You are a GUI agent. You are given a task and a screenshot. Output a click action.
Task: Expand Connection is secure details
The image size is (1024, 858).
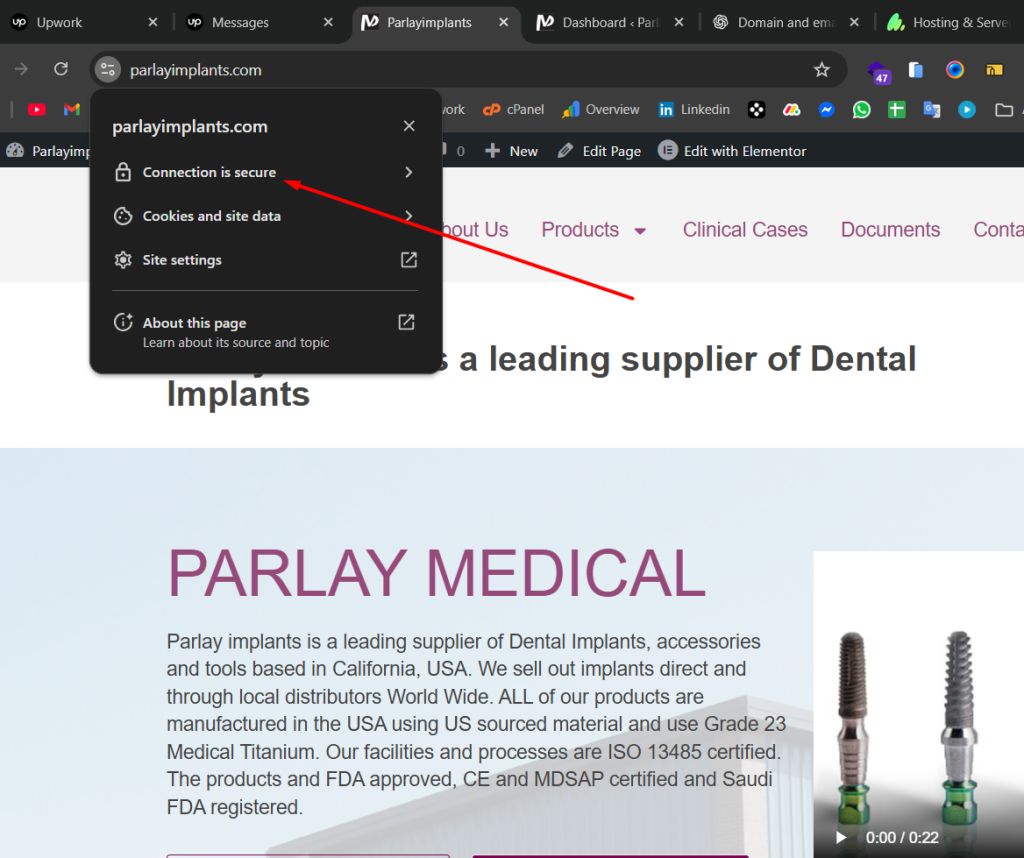coord(264,172)
